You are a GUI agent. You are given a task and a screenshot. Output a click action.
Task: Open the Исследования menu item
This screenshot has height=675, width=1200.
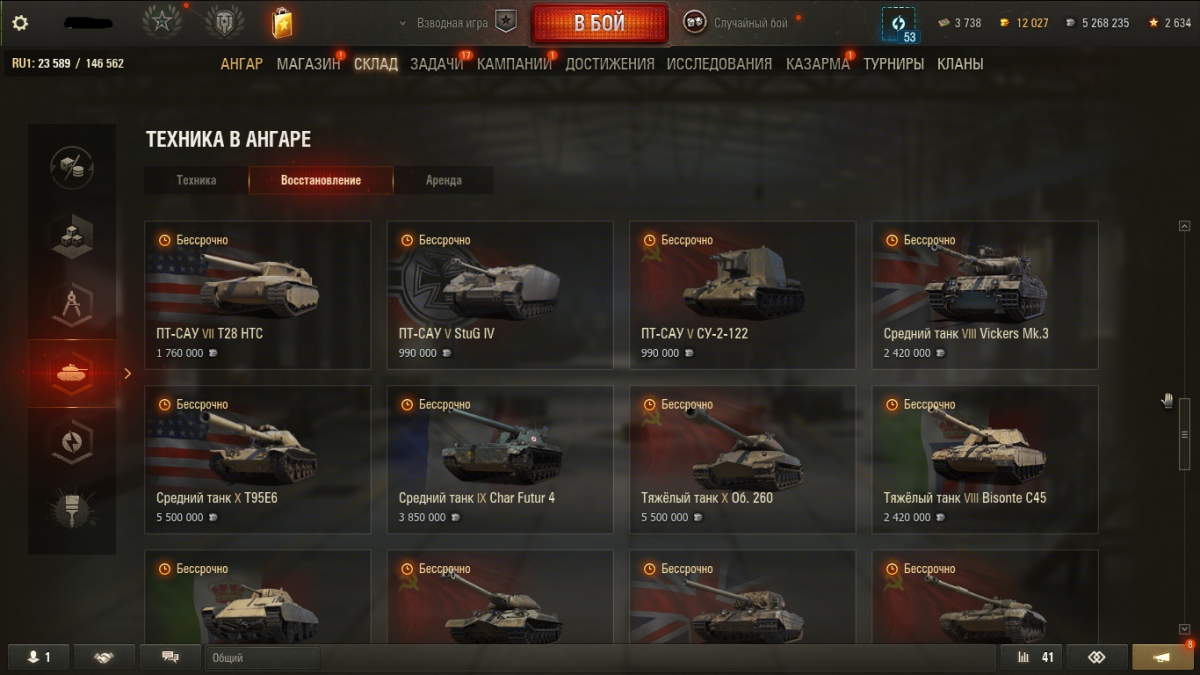(x=719, y=64)
